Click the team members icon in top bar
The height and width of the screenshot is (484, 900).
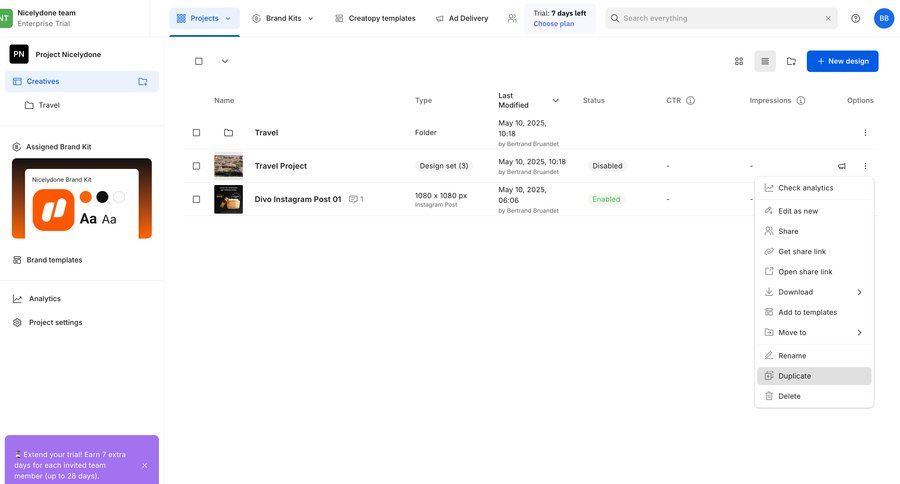512,18
